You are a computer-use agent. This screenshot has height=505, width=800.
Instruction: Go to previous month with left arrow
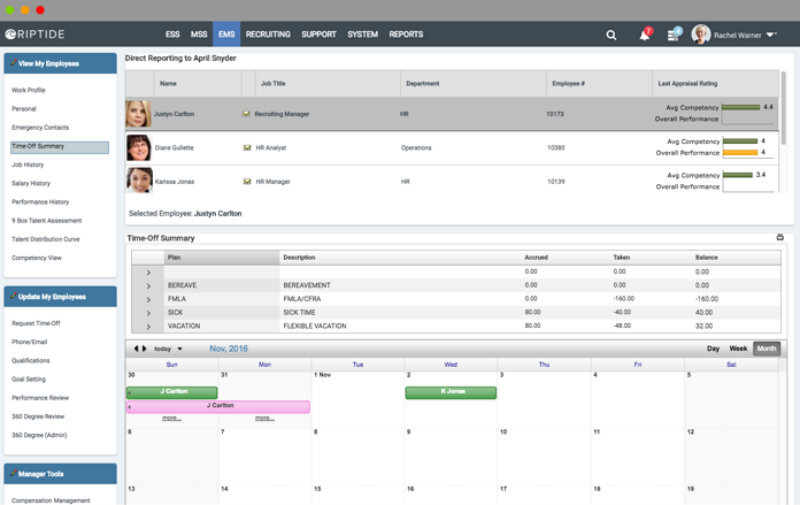tap(135, 349)
